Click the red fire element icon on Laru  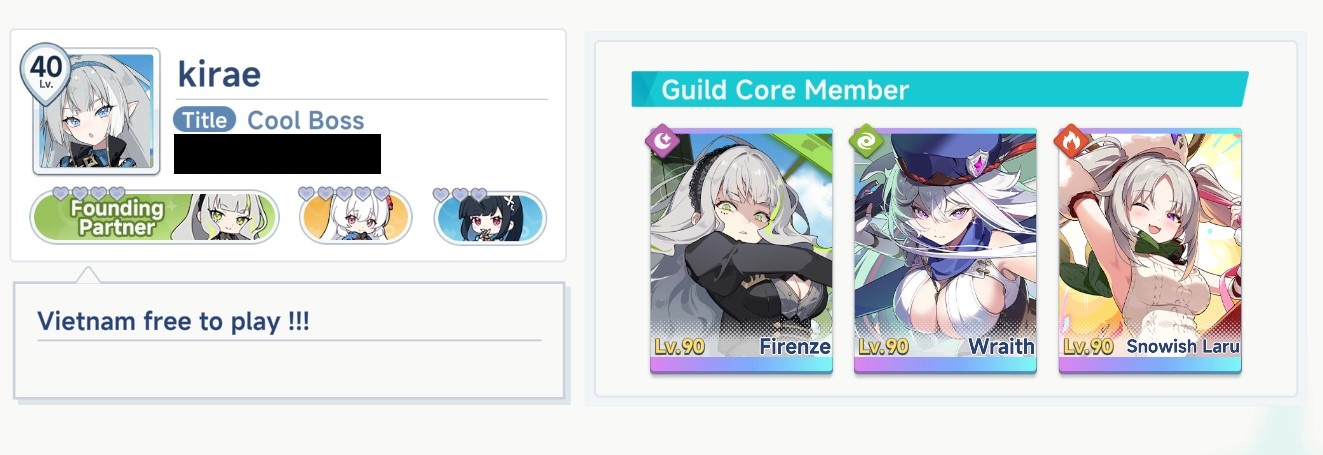1070,141
